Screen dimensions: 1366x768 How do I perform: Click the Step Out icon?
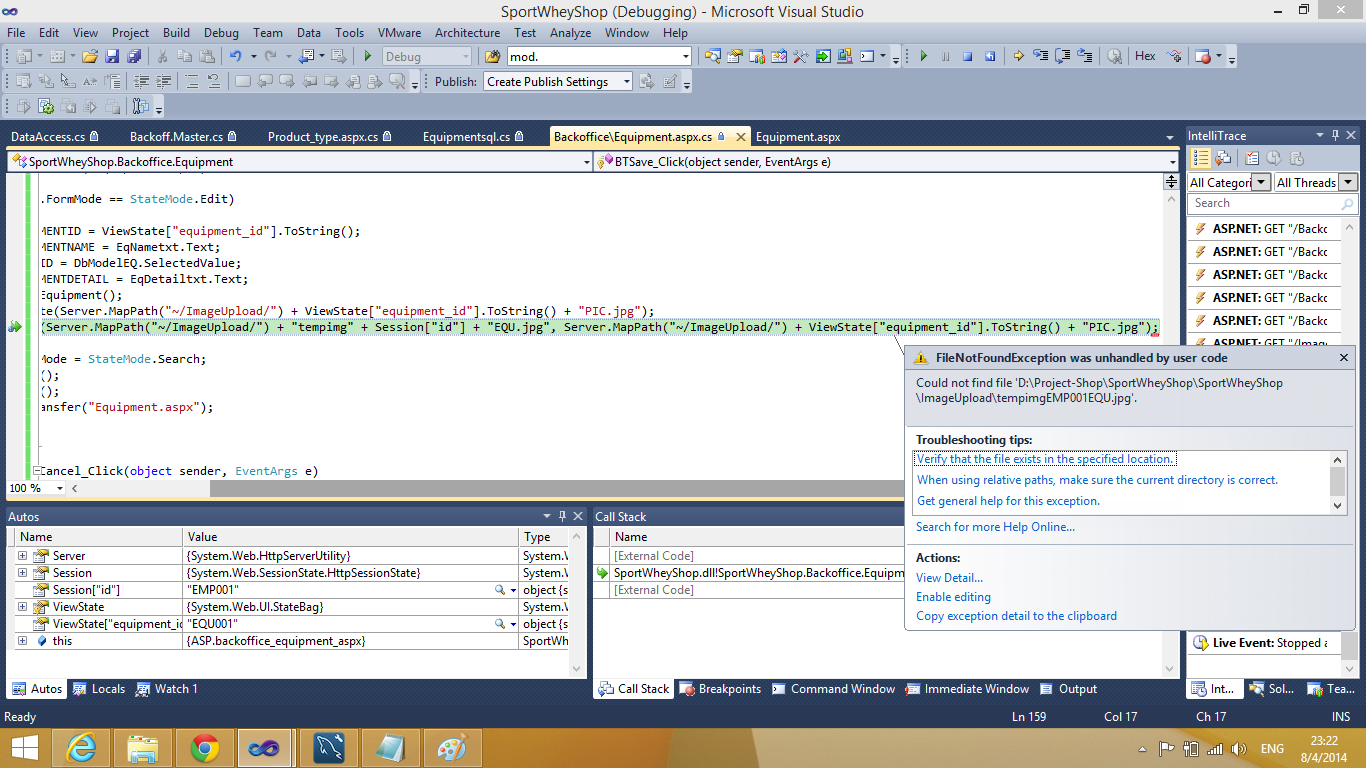click(x=1086, y=56)
